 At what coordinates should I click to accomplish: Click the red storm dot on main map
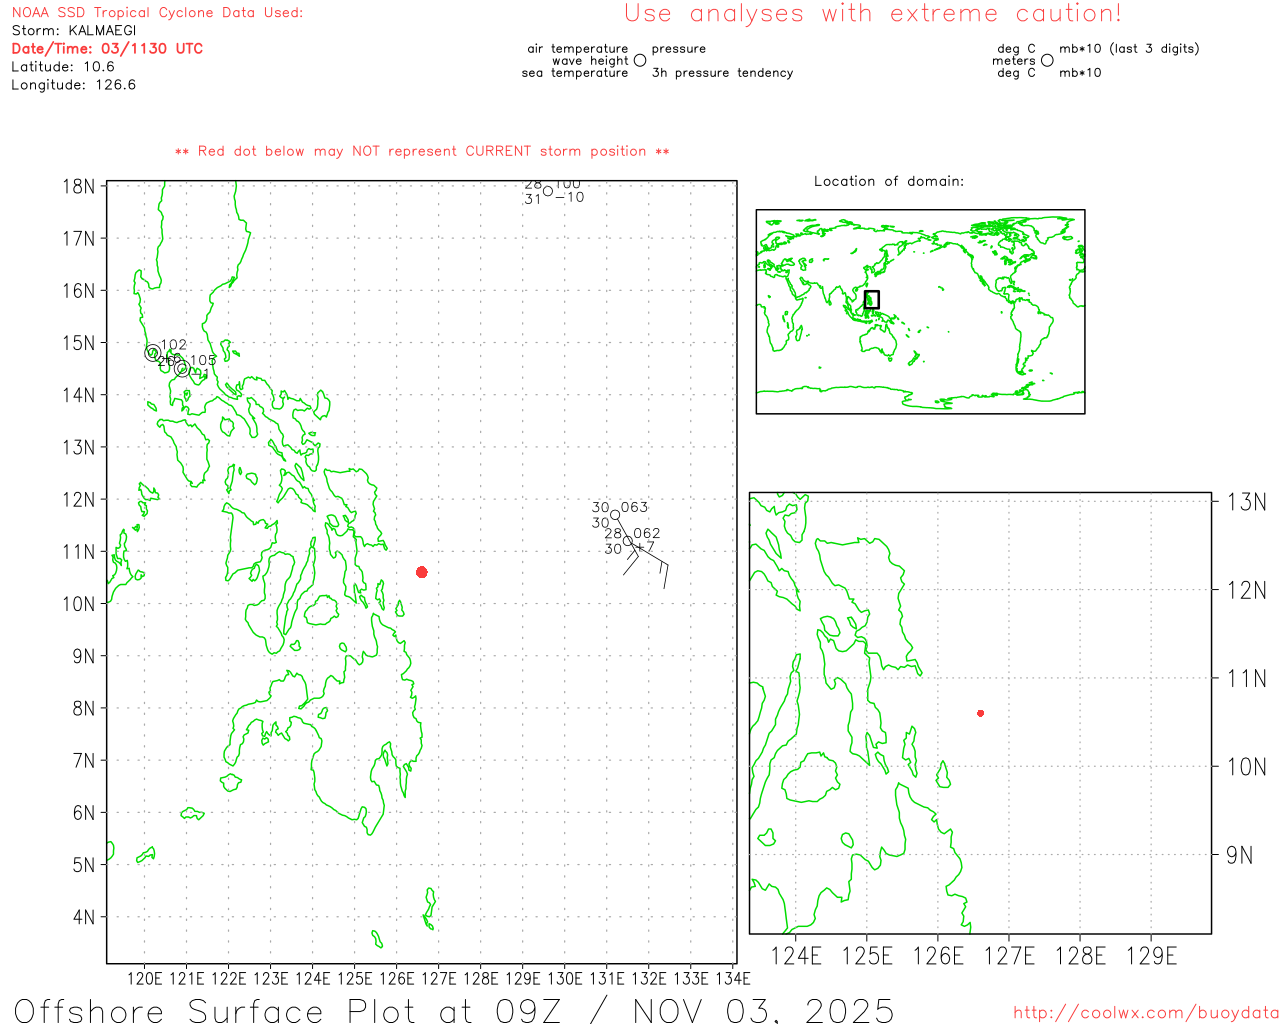point(422,572)
